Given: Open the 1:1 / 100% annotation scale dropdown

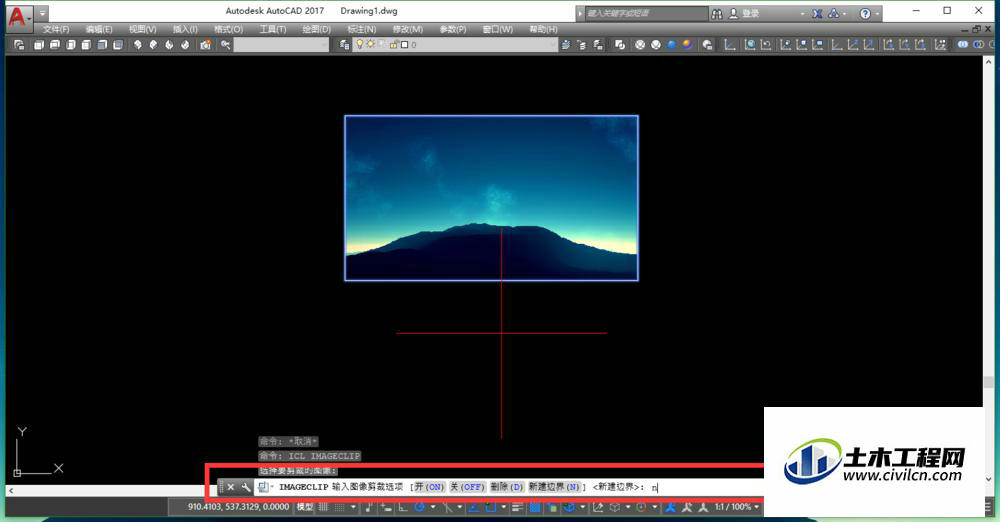Looking at the screenshot, I should (737, 507).
